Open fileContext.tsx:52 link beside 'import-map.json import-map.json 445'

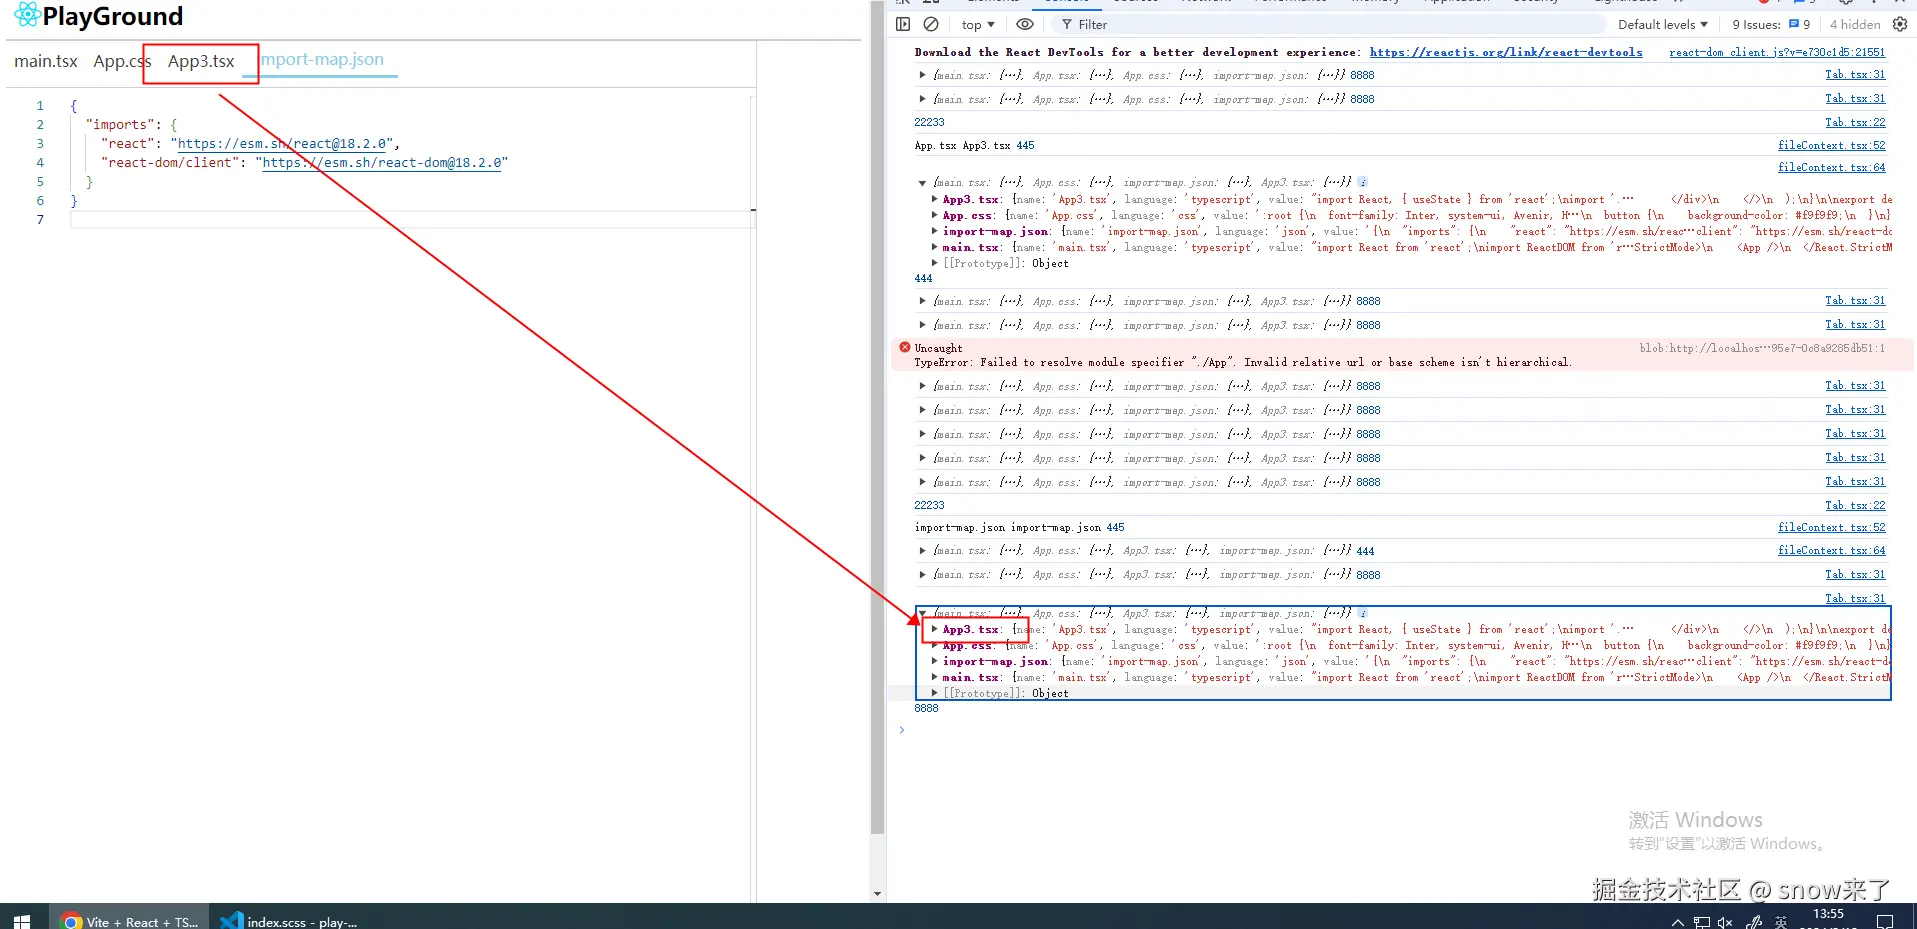[x=1831, y=528]
